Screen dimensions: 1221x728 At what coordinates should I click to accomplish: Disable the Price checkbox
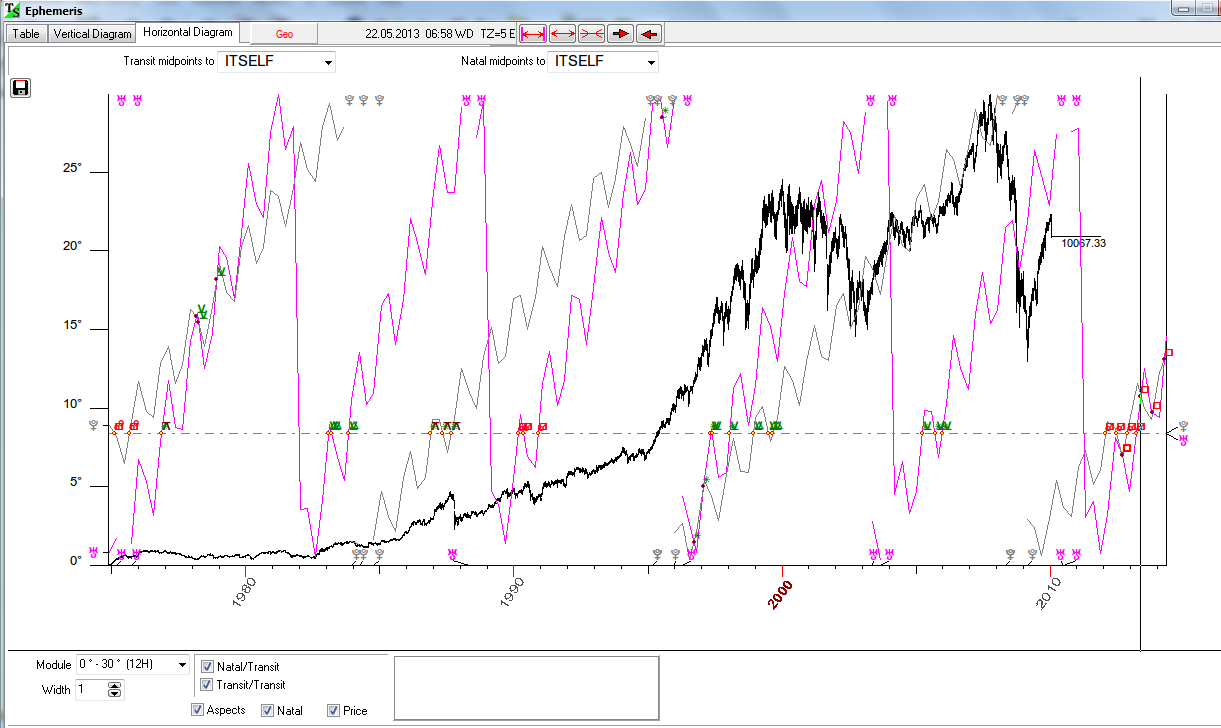point(333,711)
